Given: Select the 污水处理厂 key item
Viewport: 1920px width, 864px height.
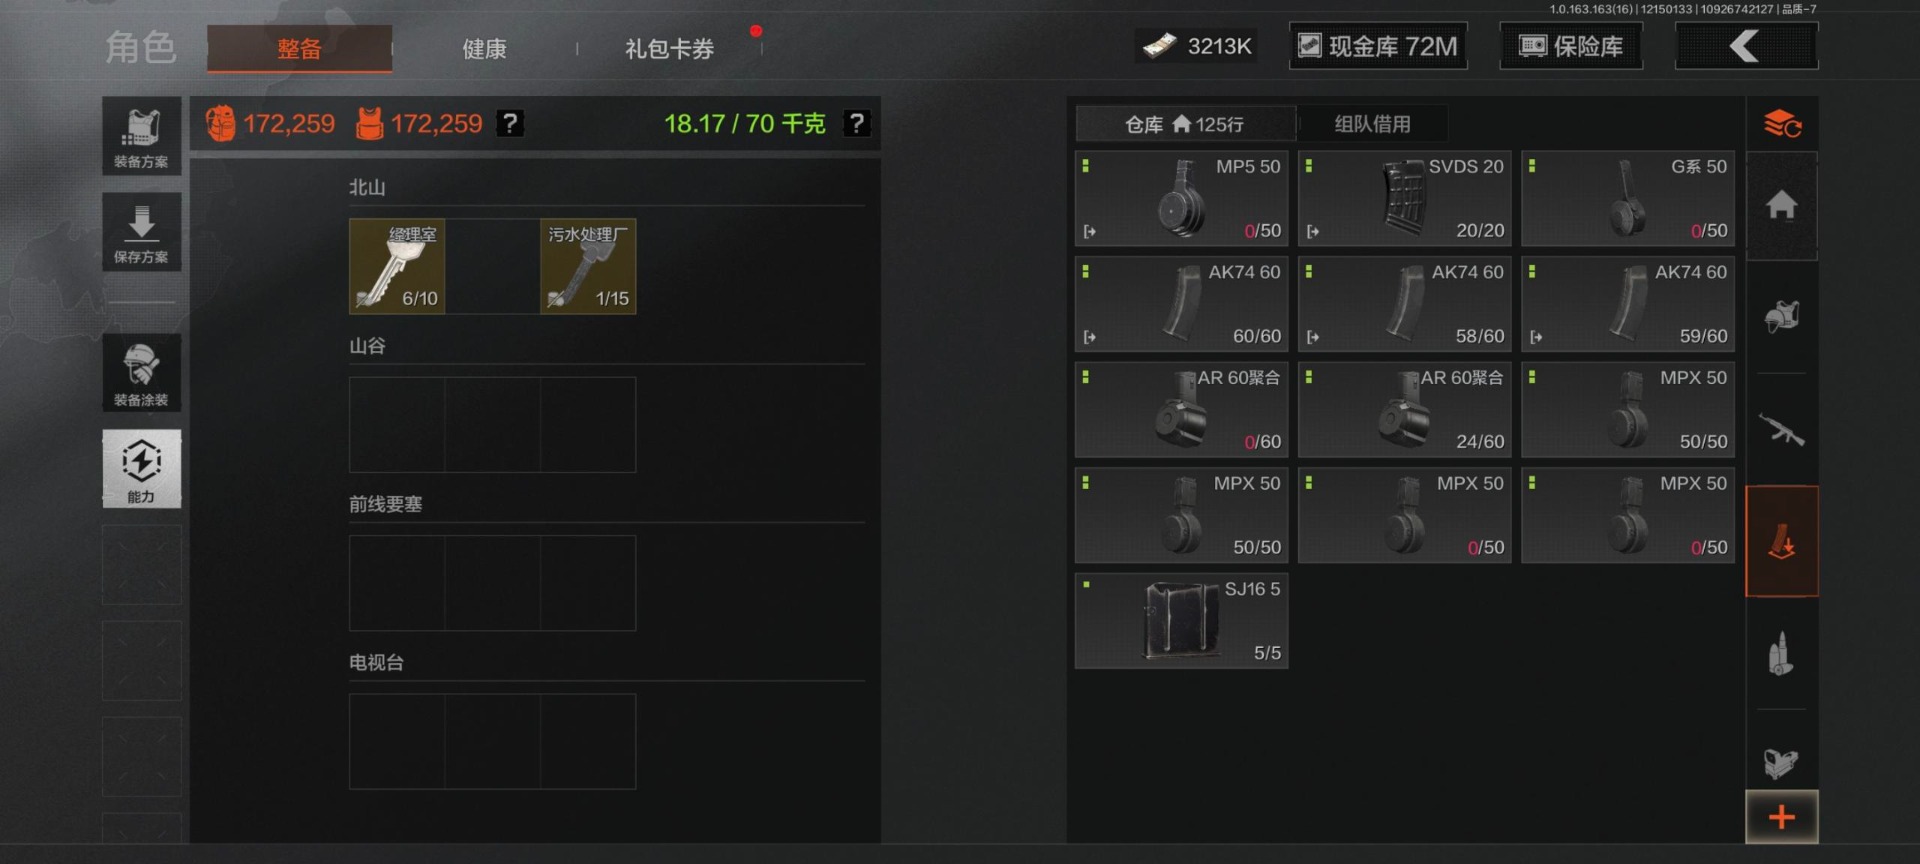Looking at the screenshot, I should [588, 266].
